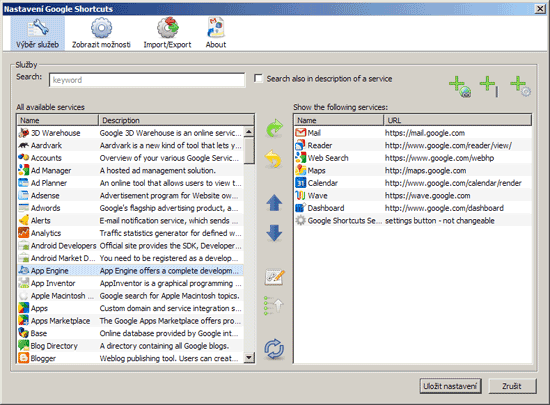Click Uložit nastavení button
The width and height of the screenshot is (550, 405).
tap(450, 386)
